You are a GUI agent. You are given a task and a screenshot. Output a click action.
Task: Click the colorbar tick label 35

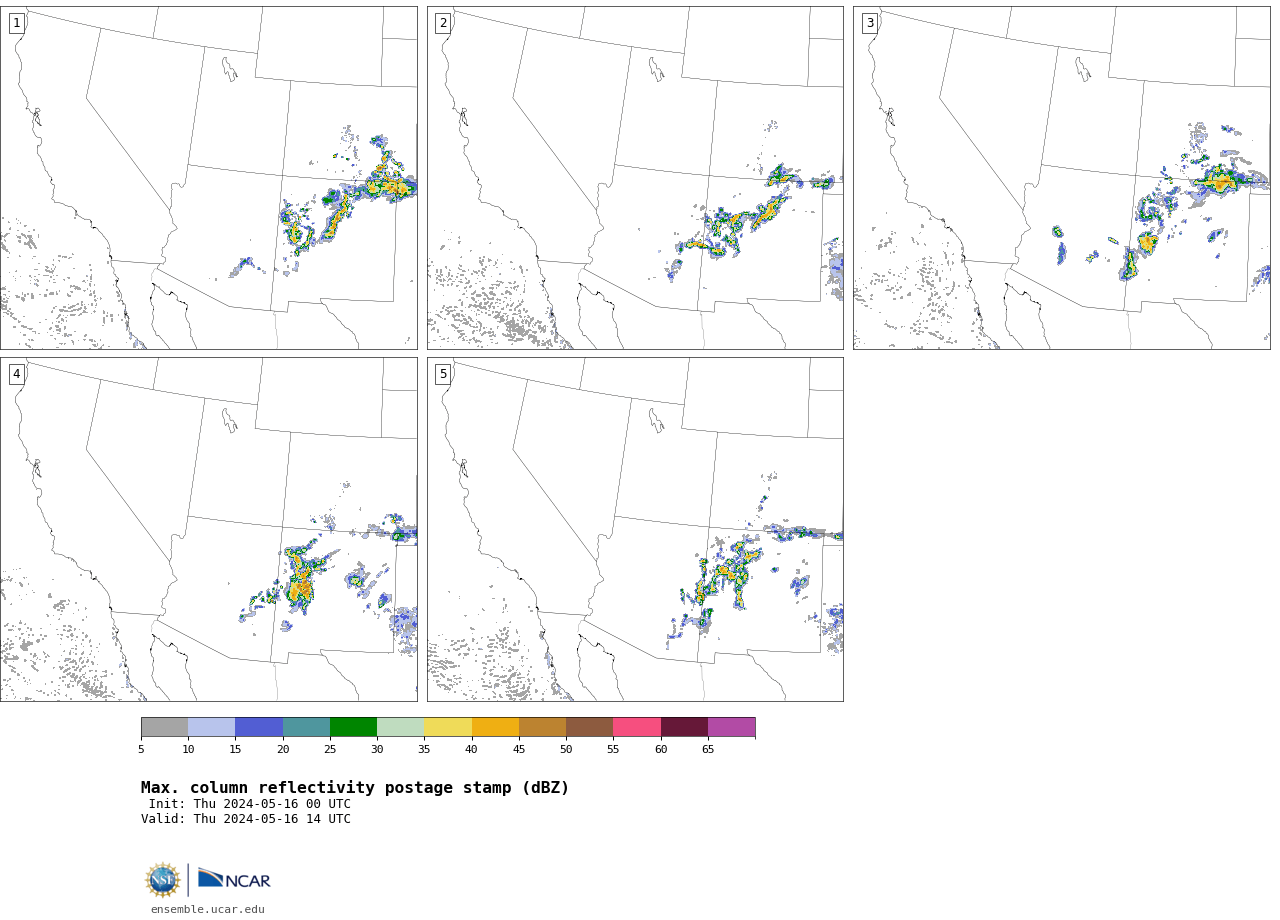tap(424, 749)
